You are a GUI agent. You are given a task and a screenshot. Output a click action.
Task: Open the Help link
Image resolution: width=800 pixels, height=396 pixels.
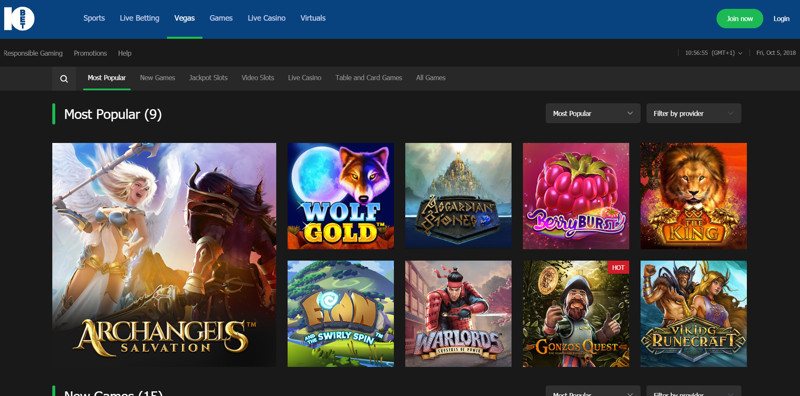click(x=124, y=53)
